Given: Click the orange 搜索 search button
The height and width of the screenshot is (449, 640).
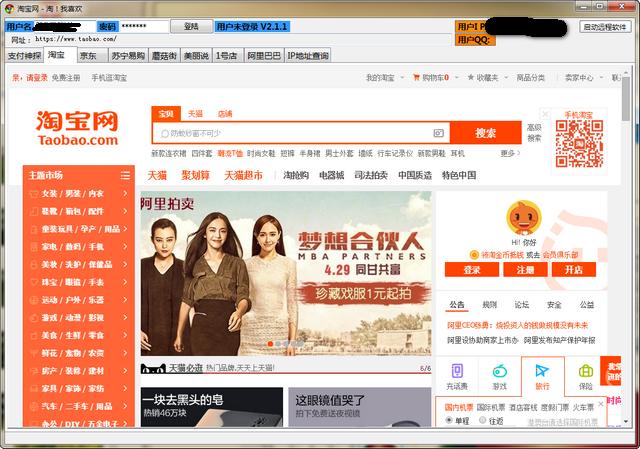Looking at the screenshot, I should pos(485,133).
